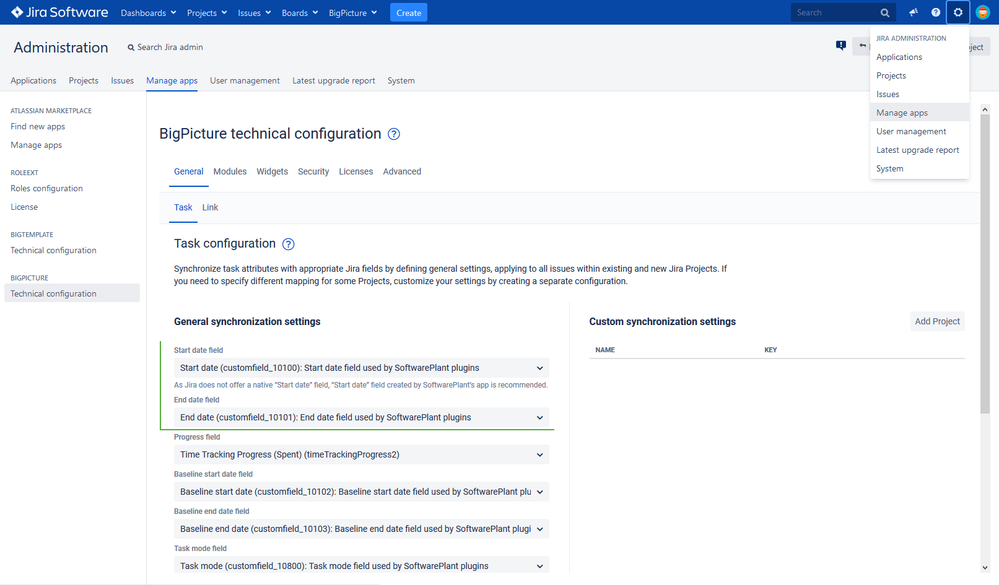Click the administration gear icon
Viewport: 999px width, 585px height.
[x=958, y=12]
